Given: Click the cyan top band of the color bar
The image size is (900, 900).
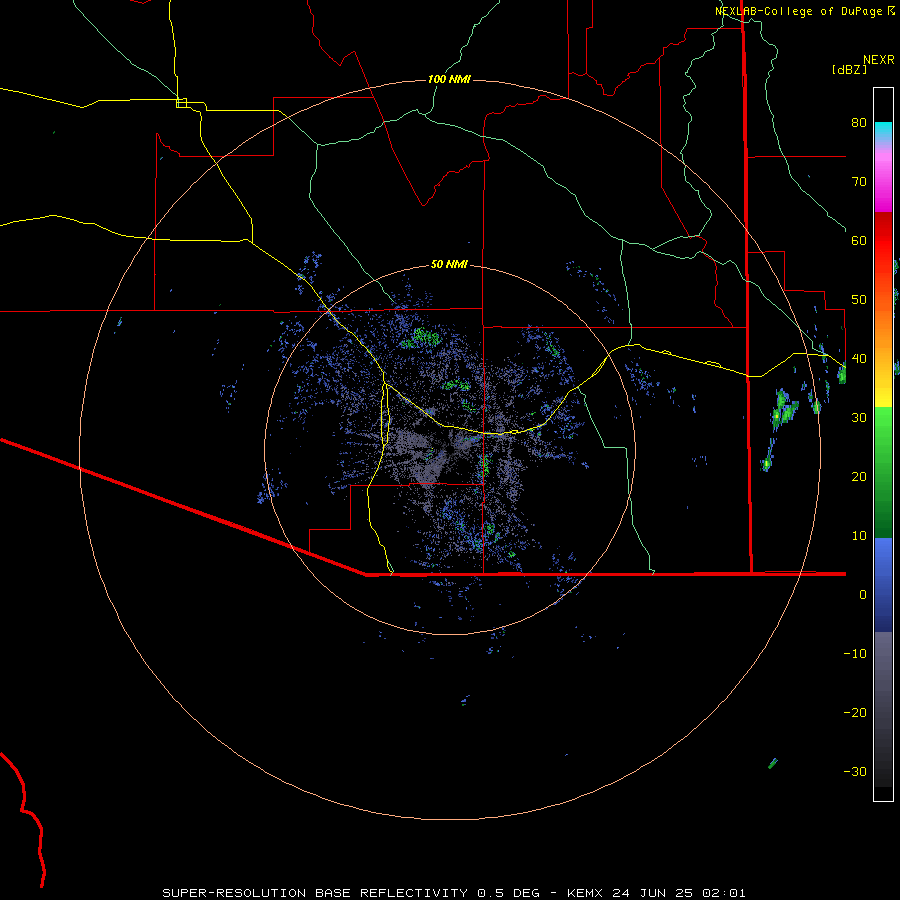Looking at the screenshot, I should pos(883,131).
